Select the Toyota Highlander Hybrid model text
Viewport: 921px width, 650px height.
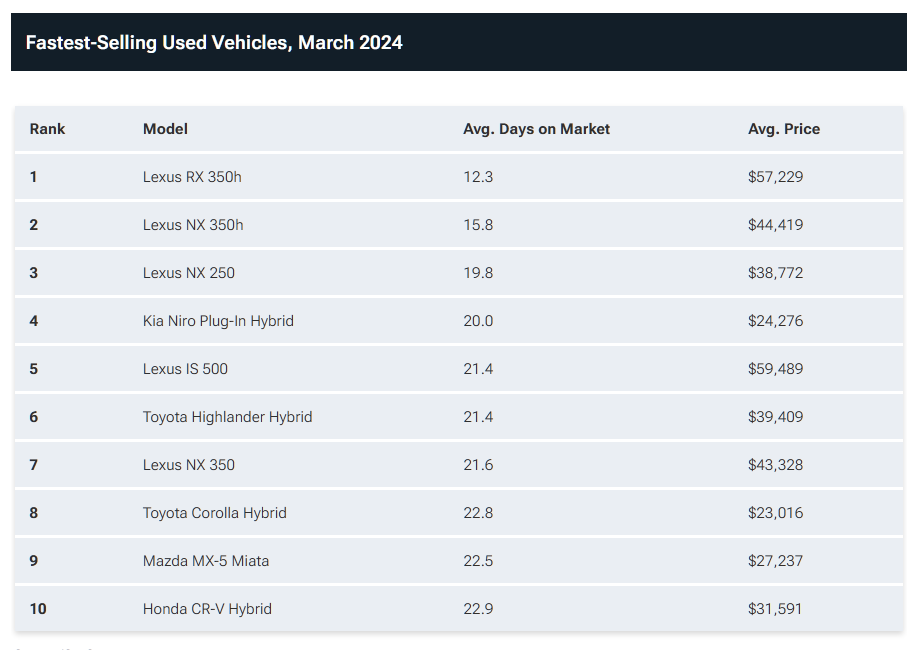pyautogui.click(x=227, y=417)
